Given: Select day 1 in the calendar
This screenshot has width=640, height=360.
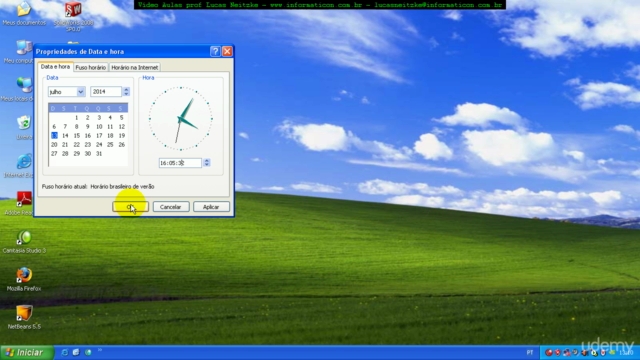Looking at the screenshot, I should pos(76,118).
